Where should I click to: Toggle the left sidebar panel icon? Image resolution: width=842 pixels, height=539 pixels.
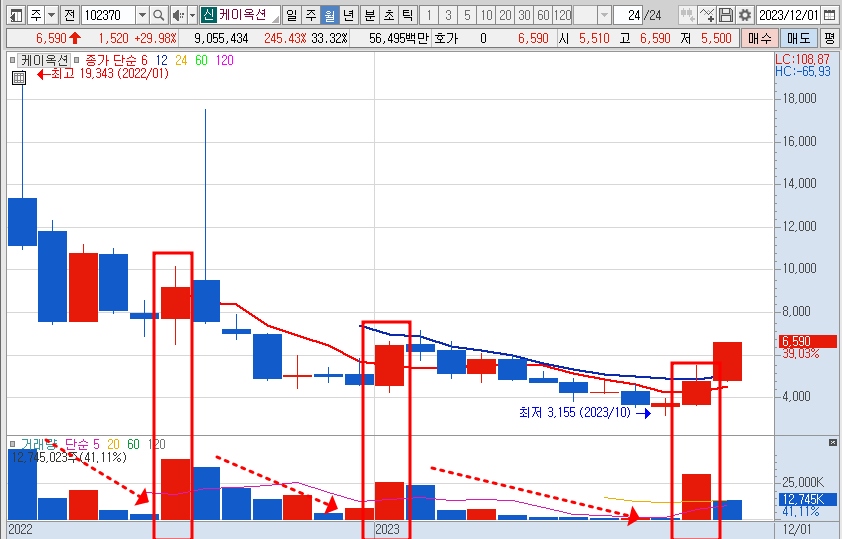[x=17, y=15]
